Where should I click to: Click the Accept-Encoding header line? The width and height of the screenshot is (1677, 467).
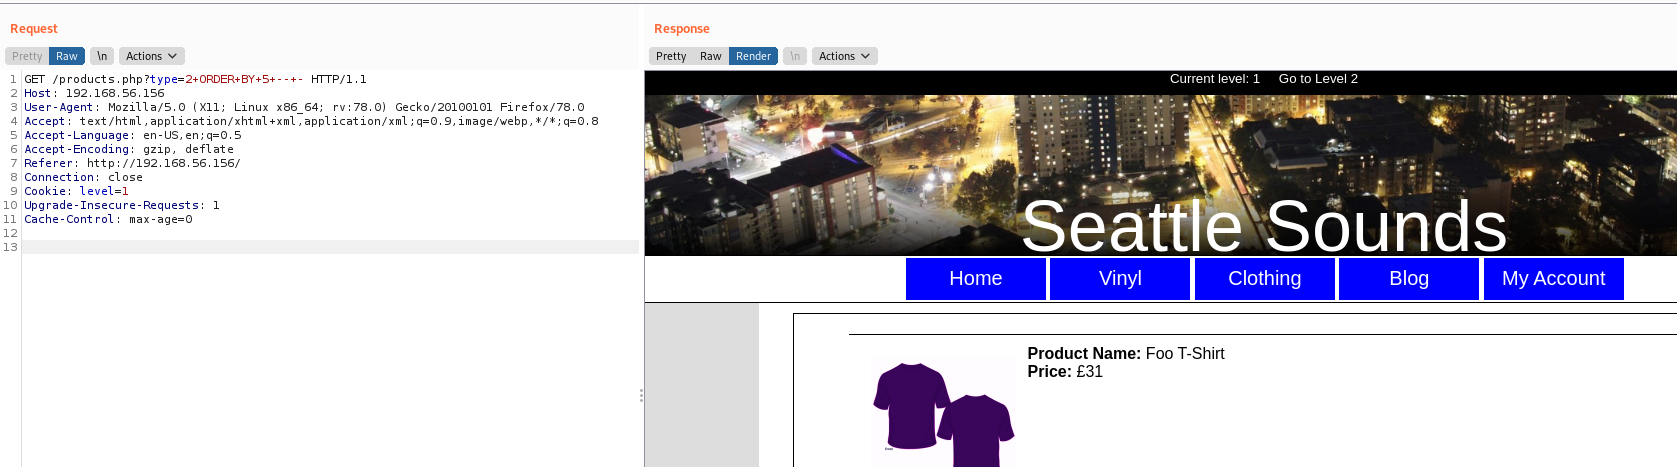129,149
